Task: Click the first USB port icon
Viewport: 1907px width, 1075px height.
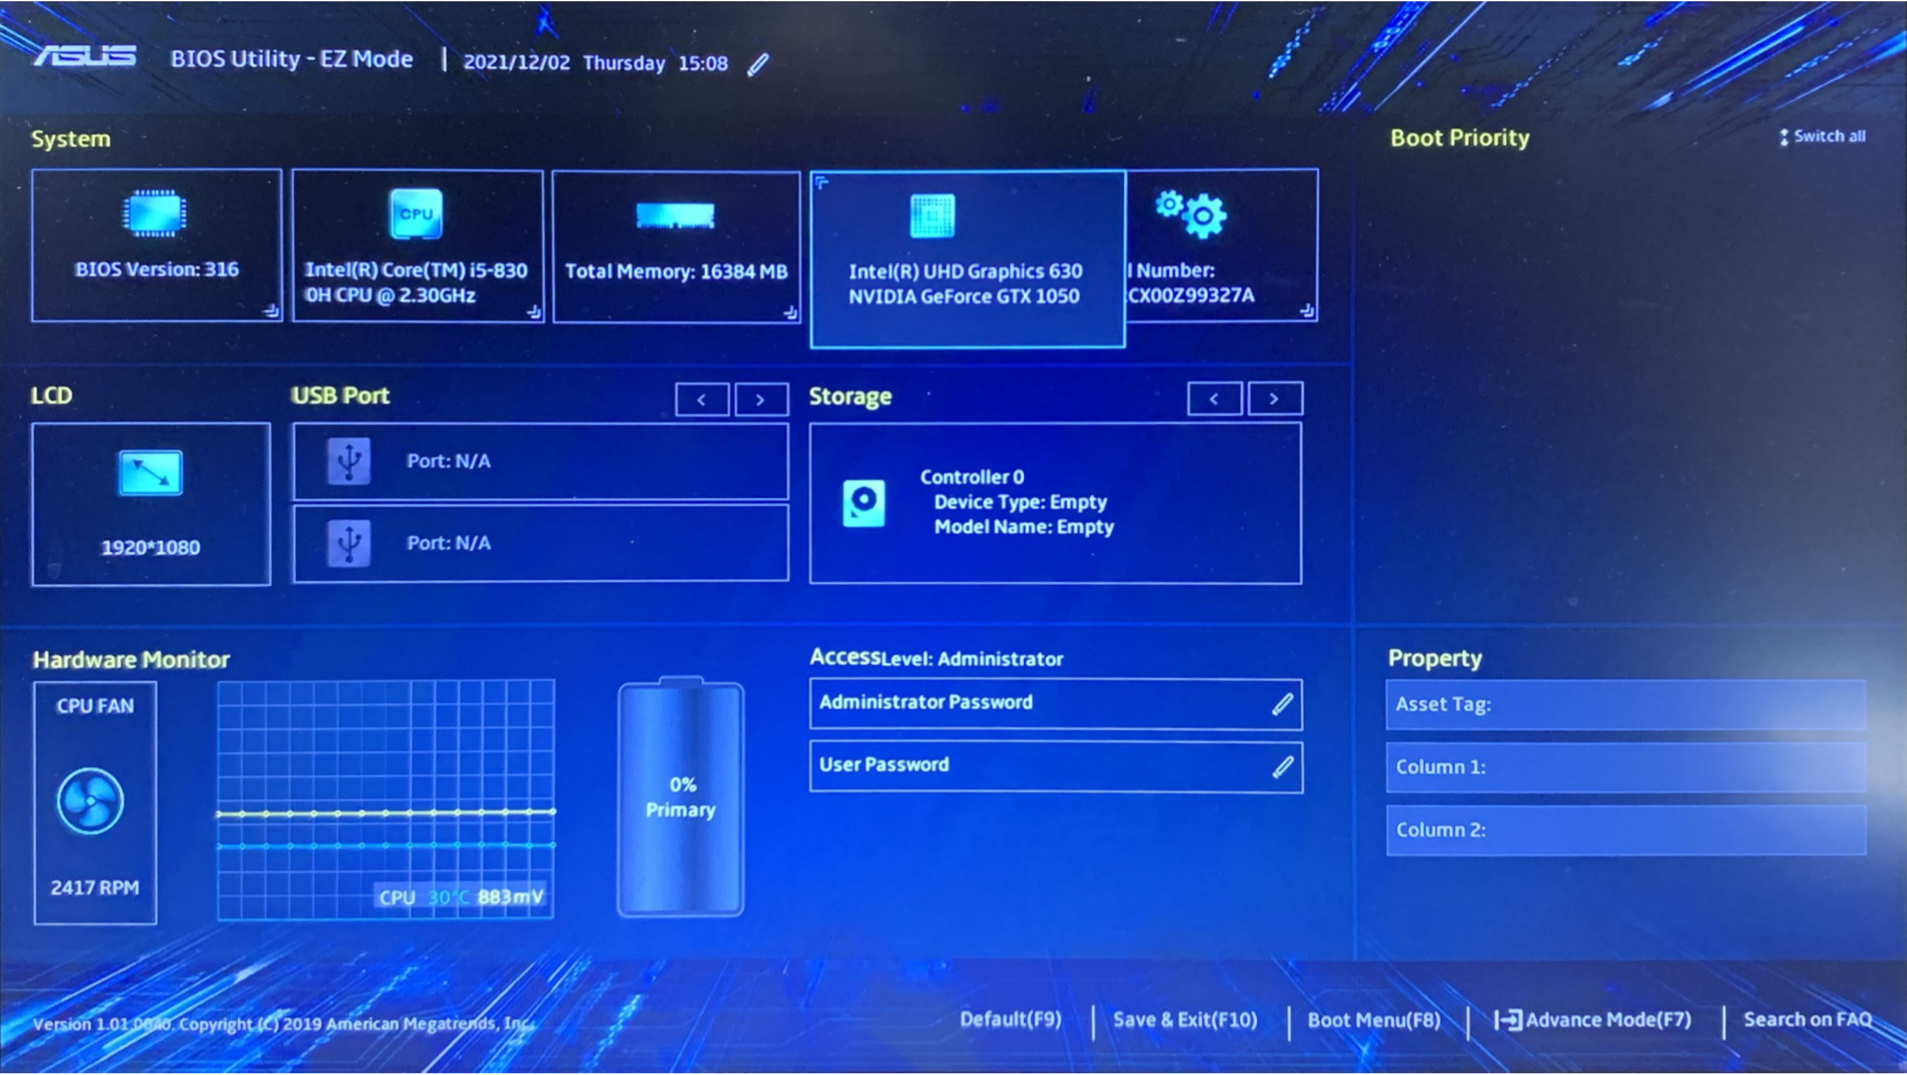Action: click(349, 461)
